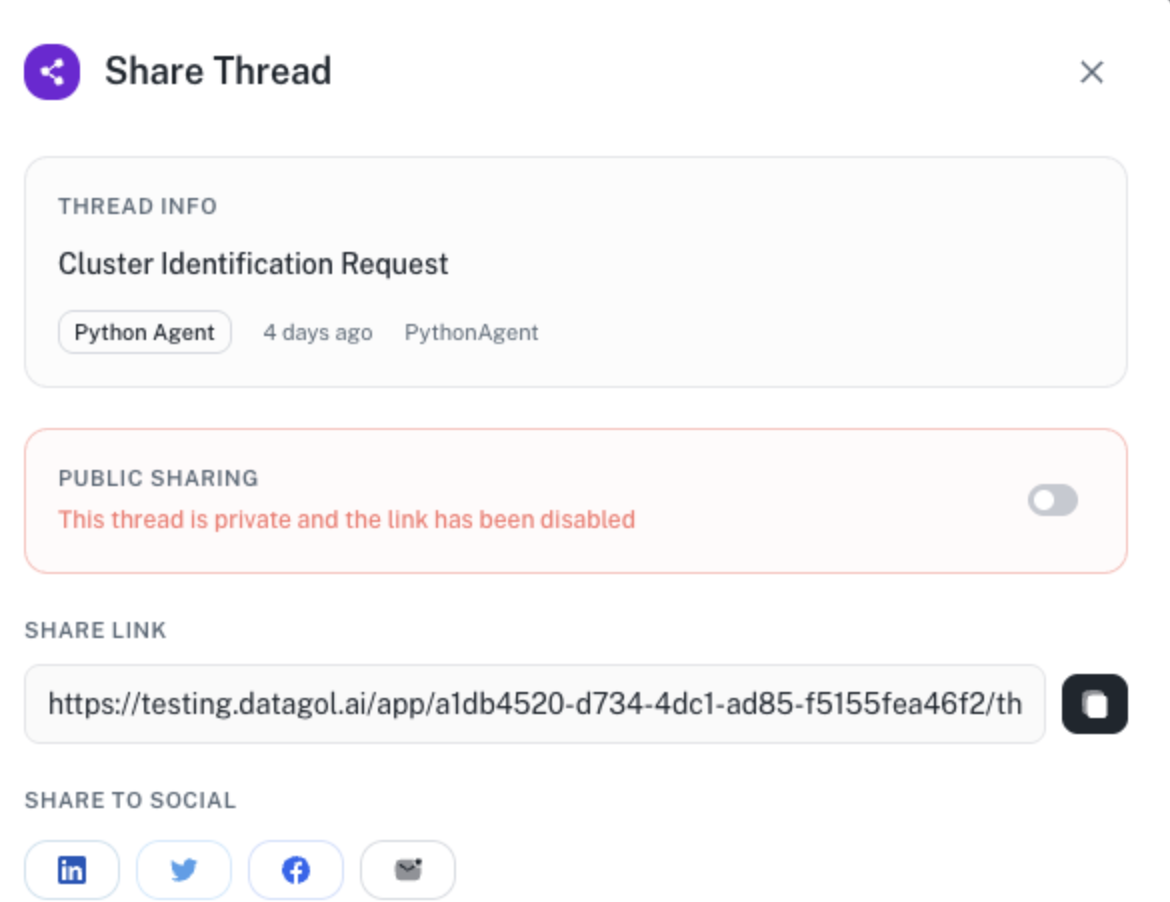Click the SHARE LINK label
1170x902 pixels.
pyautogui.click(x=95, y=631)
